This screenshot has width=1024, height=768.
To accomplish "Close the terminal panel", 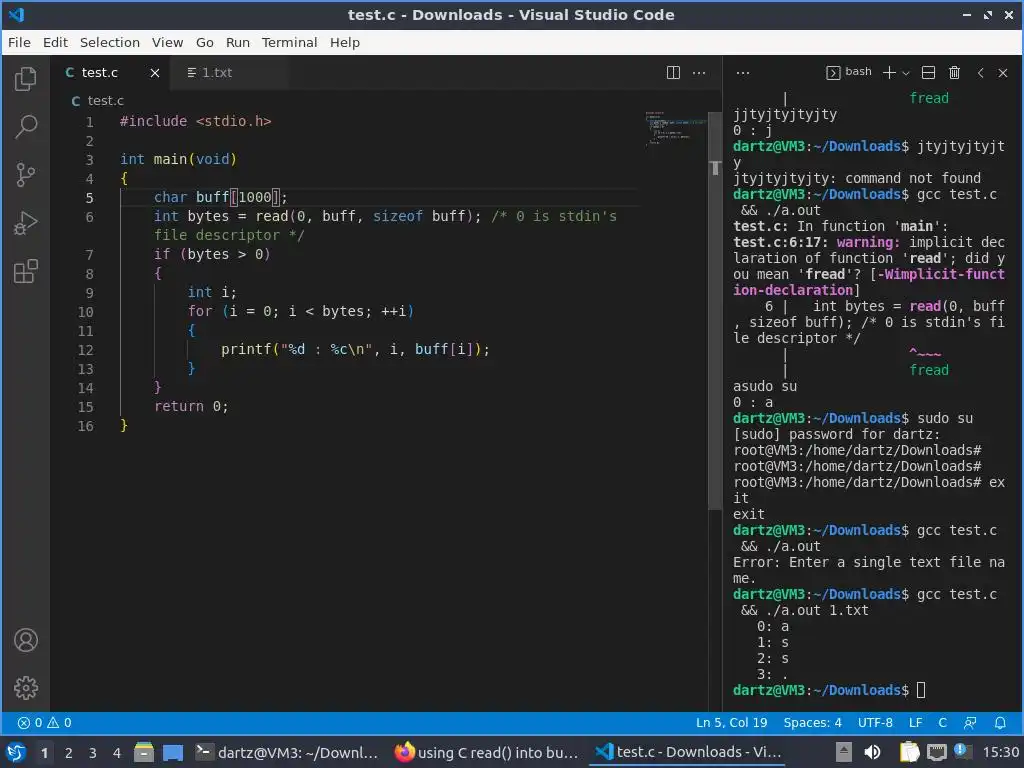I will 1003,72.
